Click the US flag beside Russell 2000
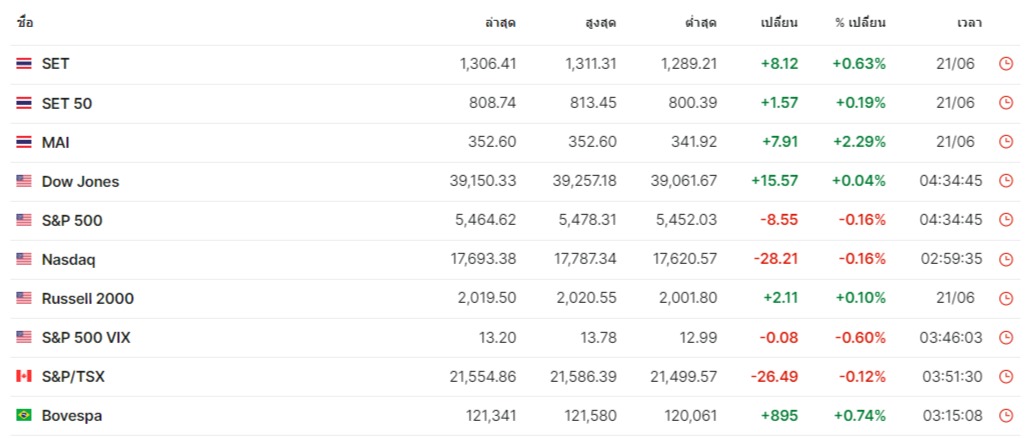The height and width of the screenshot is (438, 1027). click(x=24, y=298)
